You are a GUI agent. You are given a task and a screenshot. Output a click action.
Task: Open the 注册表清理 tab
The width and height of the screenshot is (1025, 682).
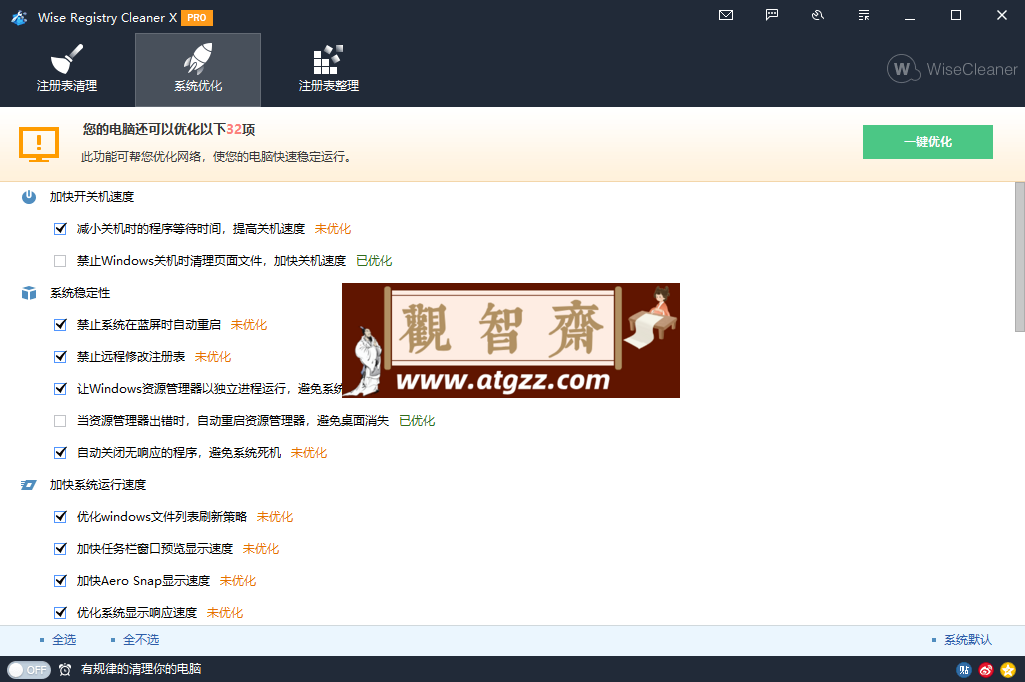coord(67,69)
